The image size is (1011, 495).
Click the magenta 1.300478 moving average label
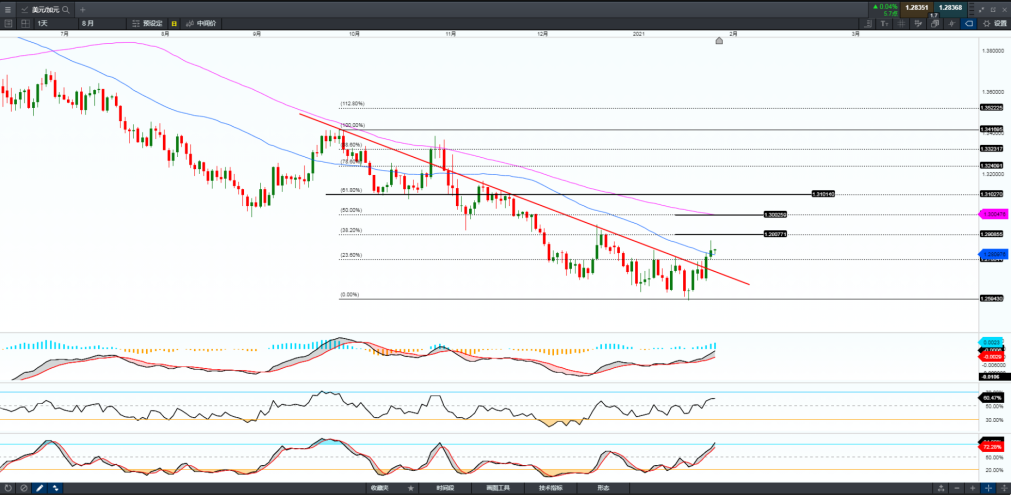pyautogui.click(x=993, y=213)
